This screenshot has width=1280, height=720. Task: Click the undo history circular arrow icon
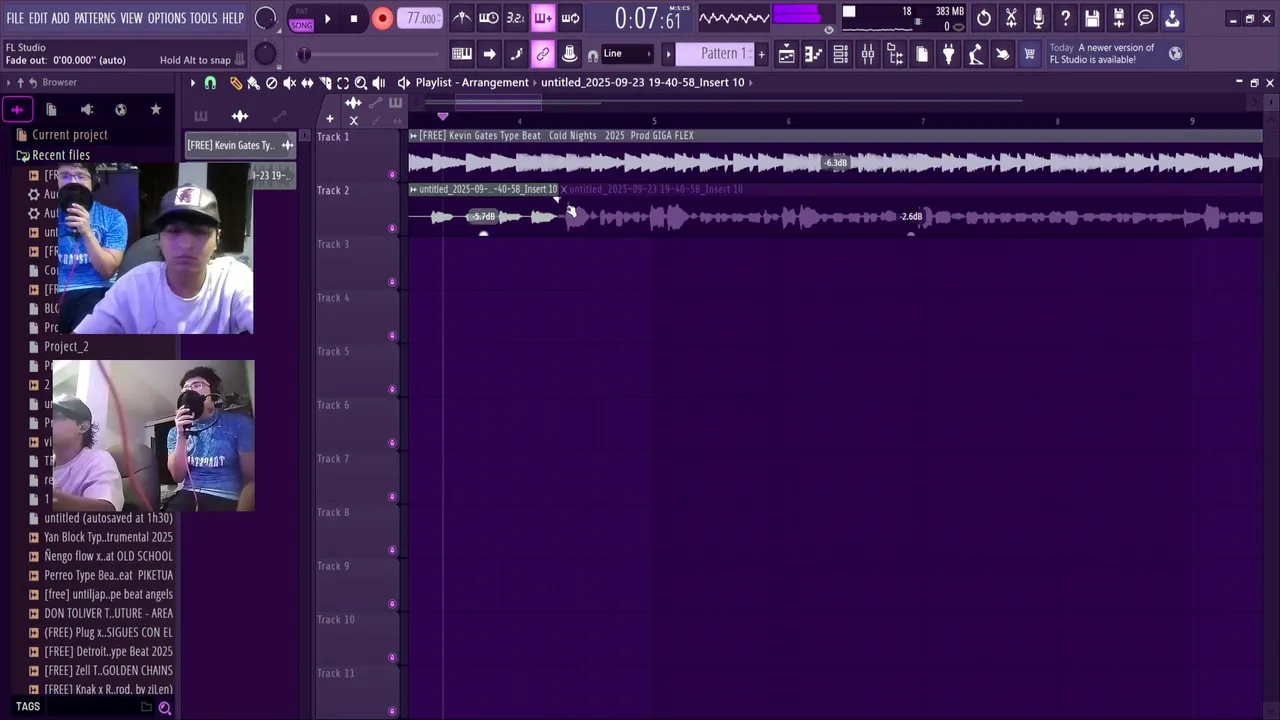[x=984, y=18]
